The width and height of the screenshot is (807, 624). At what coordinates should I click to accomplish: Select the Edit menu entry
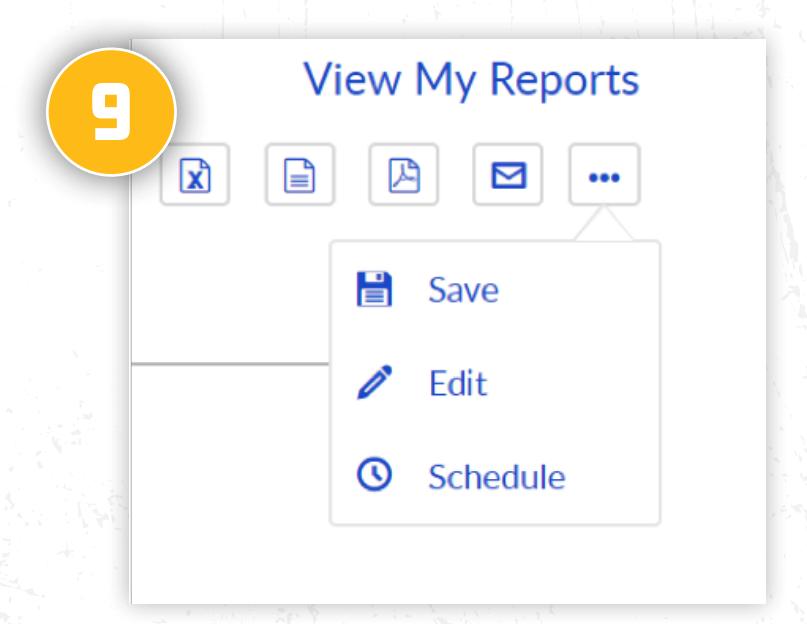[457, 383]
